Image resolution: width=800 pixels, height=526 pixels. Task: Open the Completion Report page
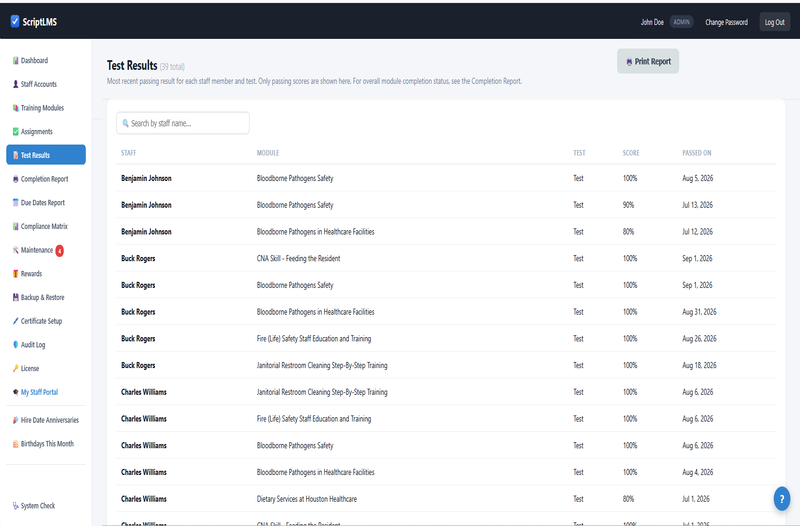tap(46, 179)
